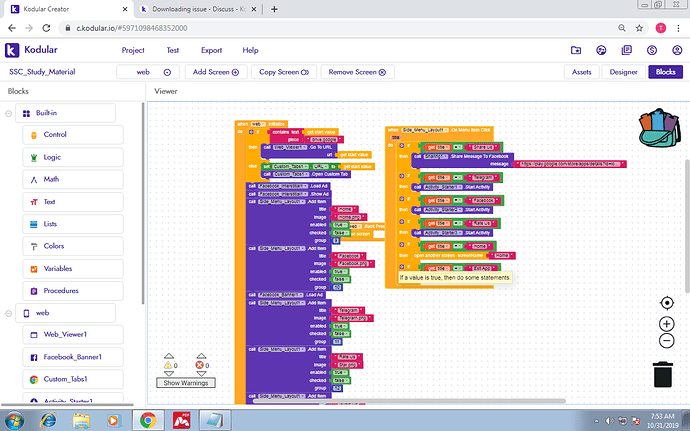Click the viewer horizontal scrollbar
Image resolution: width=690 pixels, height=431 pixels.
tap(409, 401)
